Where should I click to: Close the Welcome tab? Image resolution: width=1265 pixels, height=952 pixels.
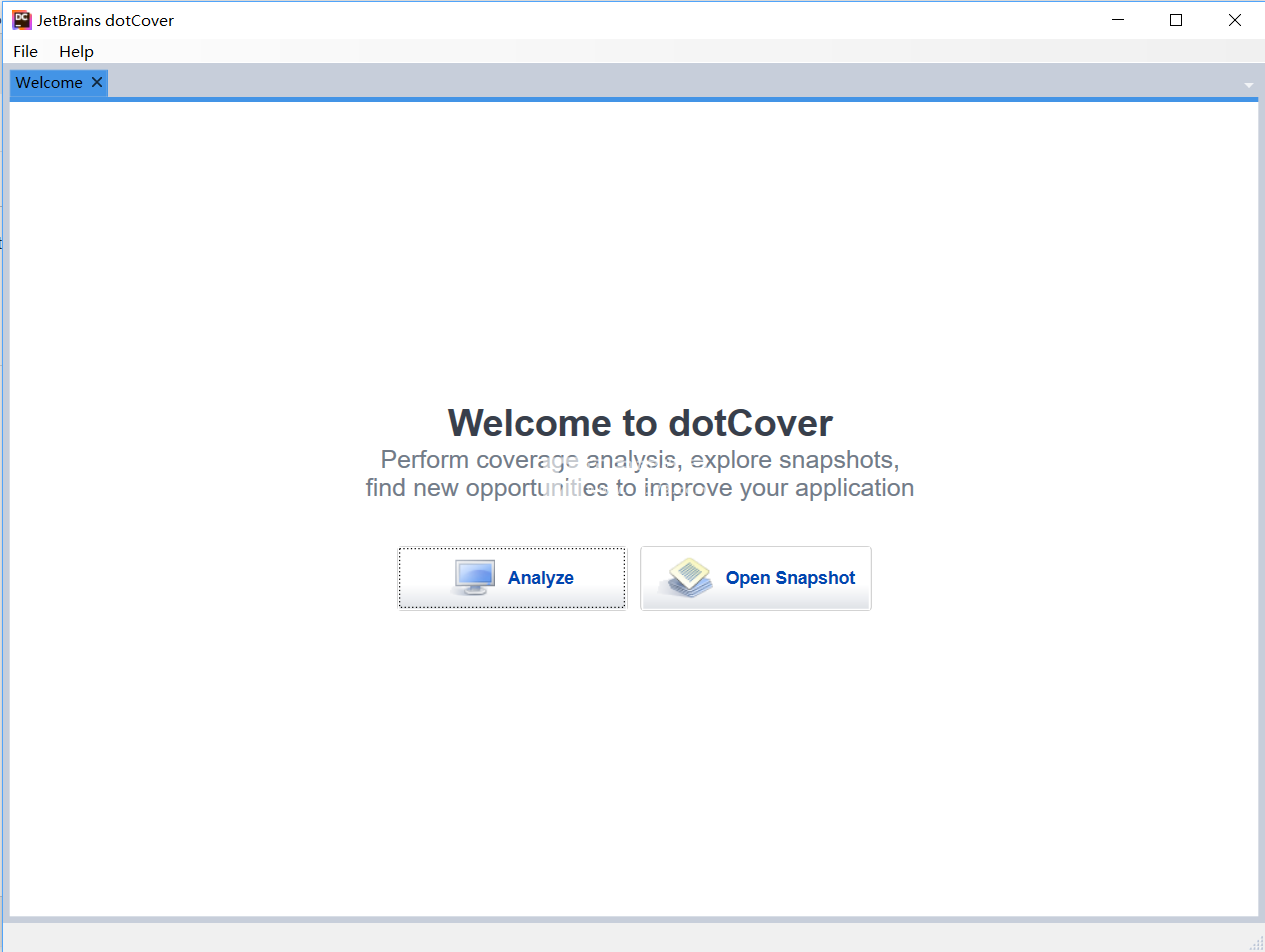click(x=97, y=82)
